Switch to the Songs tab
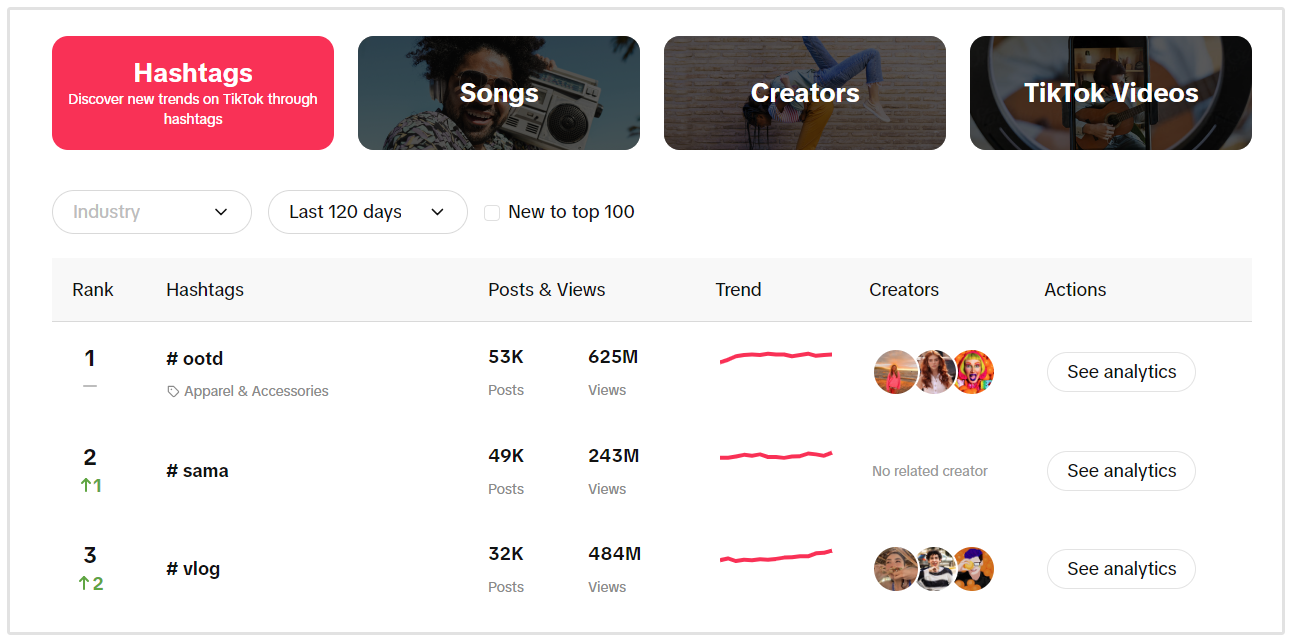The height and width of the screenshot is (642, 1292). (498, 92)
